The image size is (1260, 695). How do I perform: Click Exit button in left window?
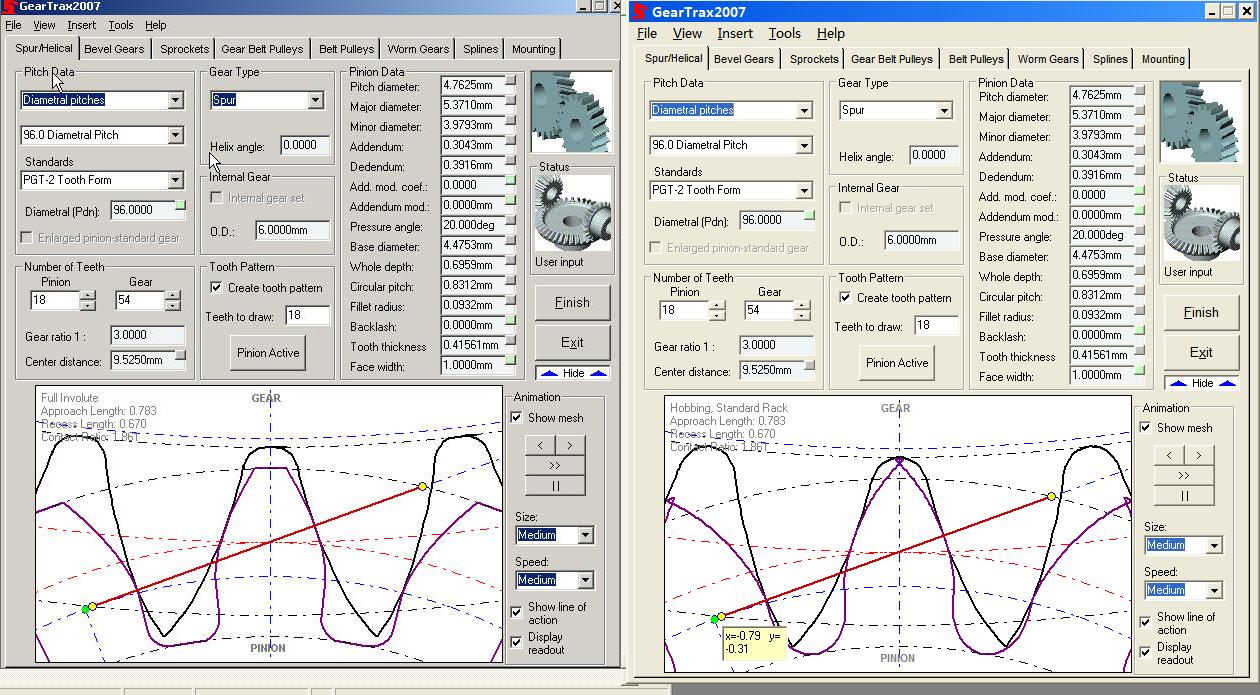pyautogui.click(x=572, y=342)
